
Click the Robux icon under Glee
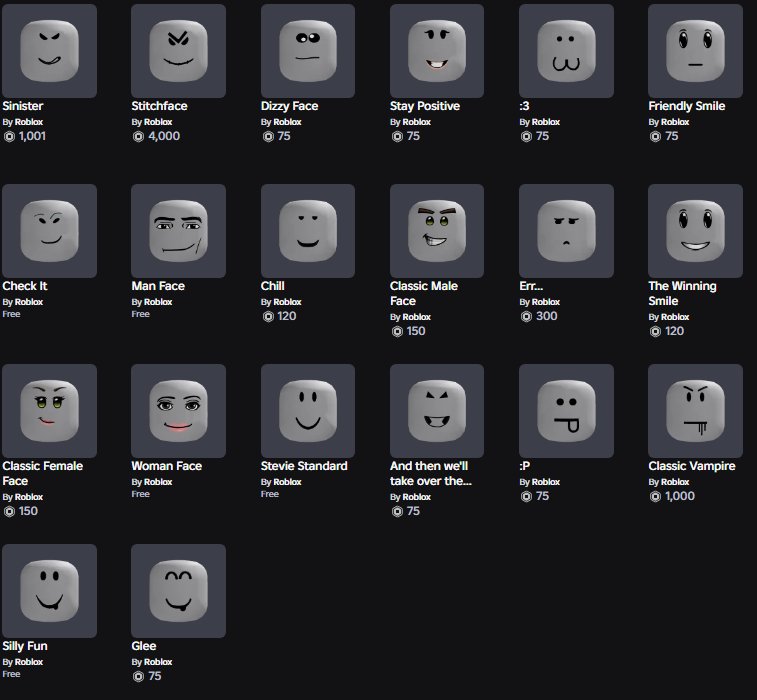[139, 677]
